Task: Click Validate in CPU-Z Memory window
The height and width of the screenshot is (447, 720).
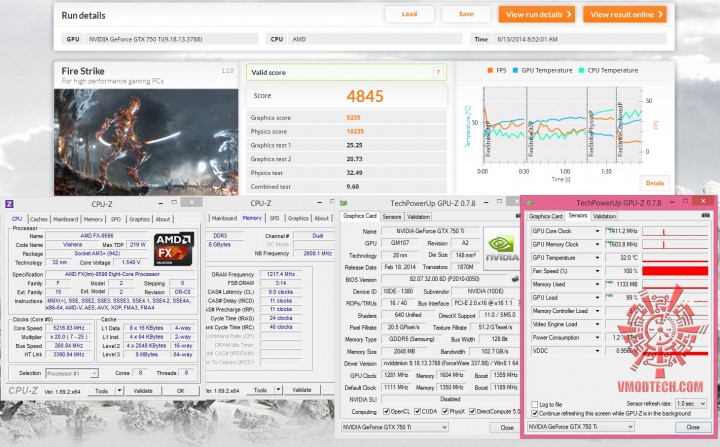Action: click(302, 390)
